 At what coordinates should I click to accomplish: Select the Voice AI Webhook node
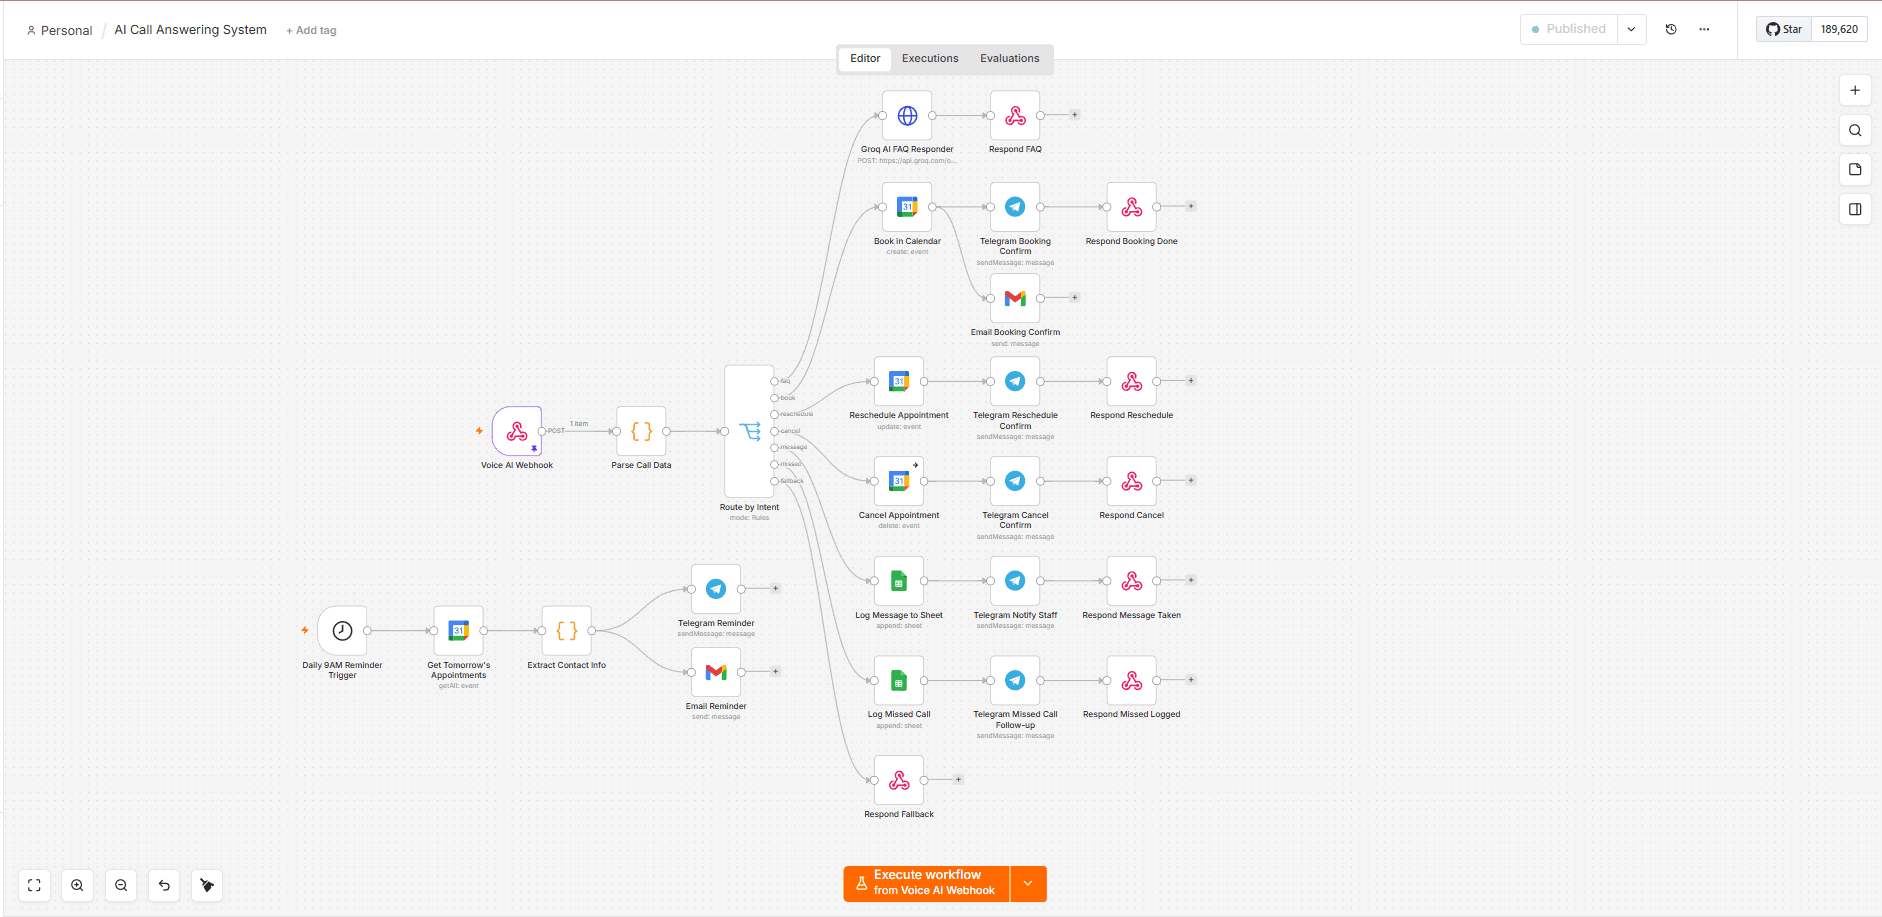[x=517, y=431]
